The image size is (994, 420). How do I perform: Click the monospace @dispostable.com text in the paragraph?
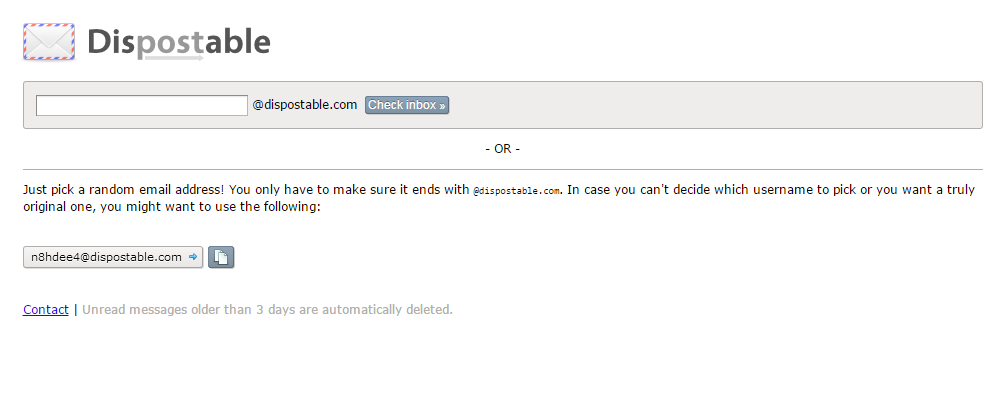click(x=517, y=191)
